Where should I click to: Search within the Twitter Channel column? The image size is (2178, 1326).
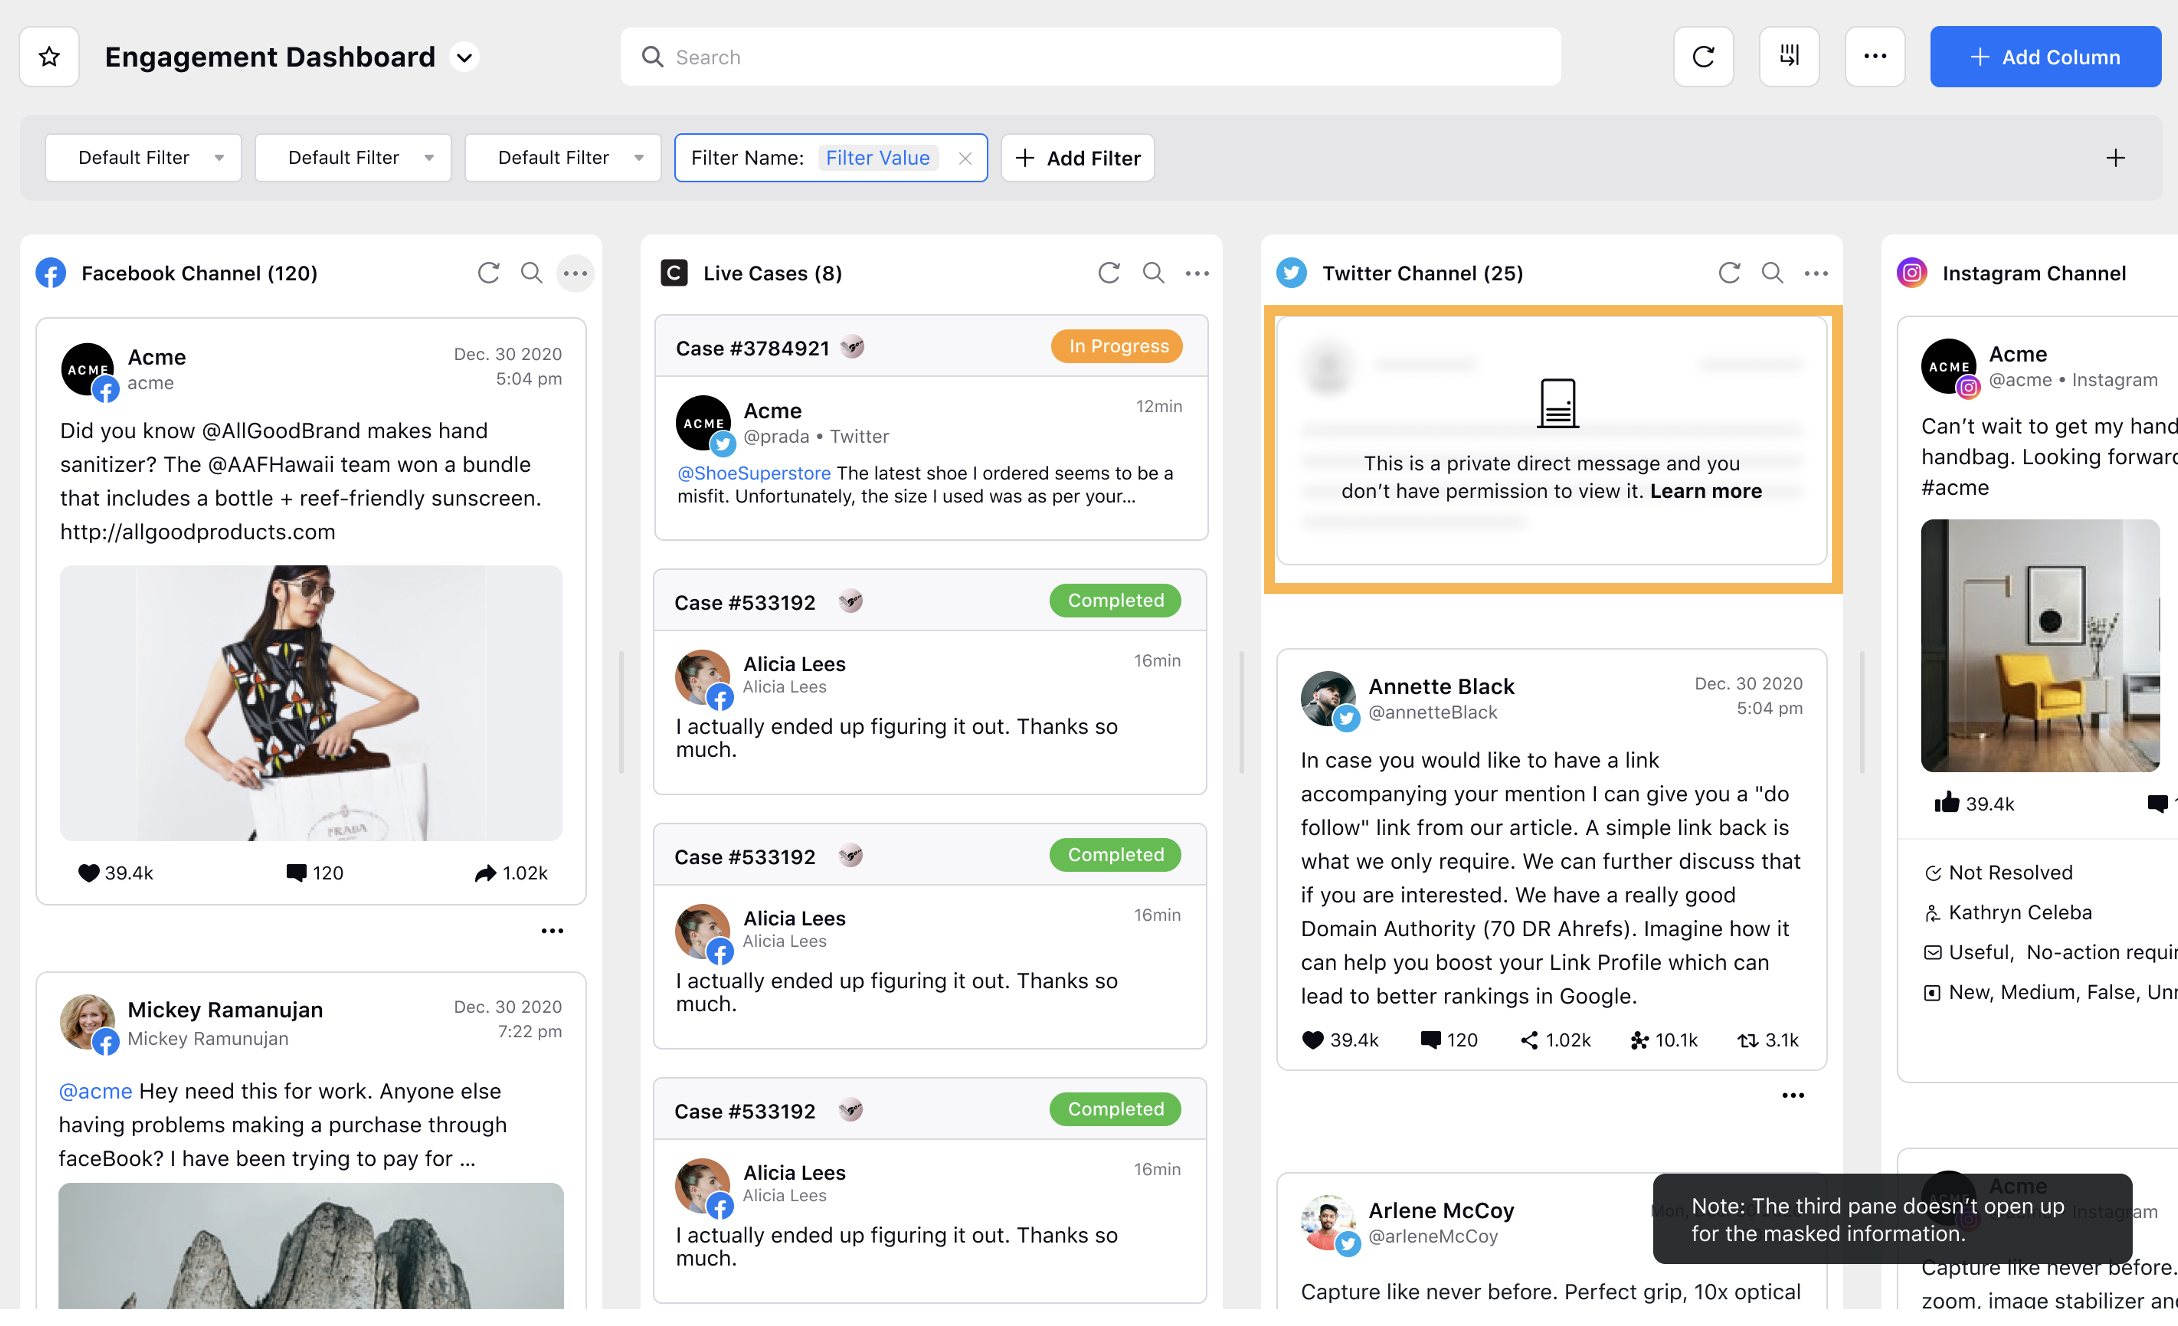point(1773,273)
